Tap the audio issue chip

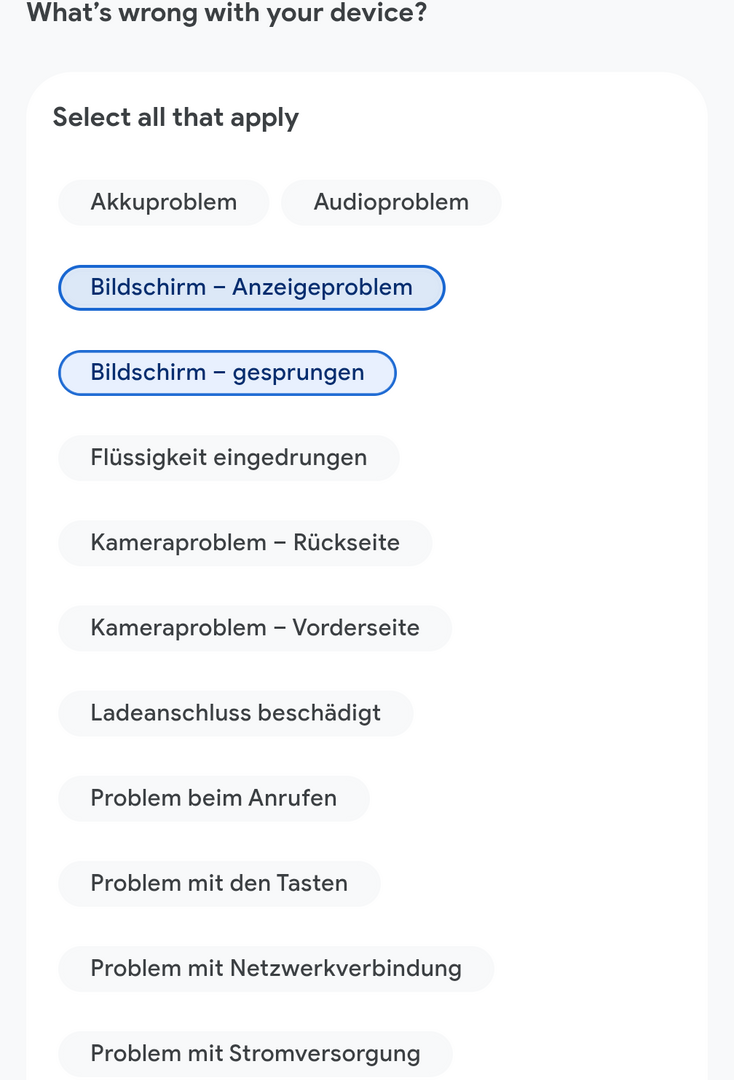391,202
